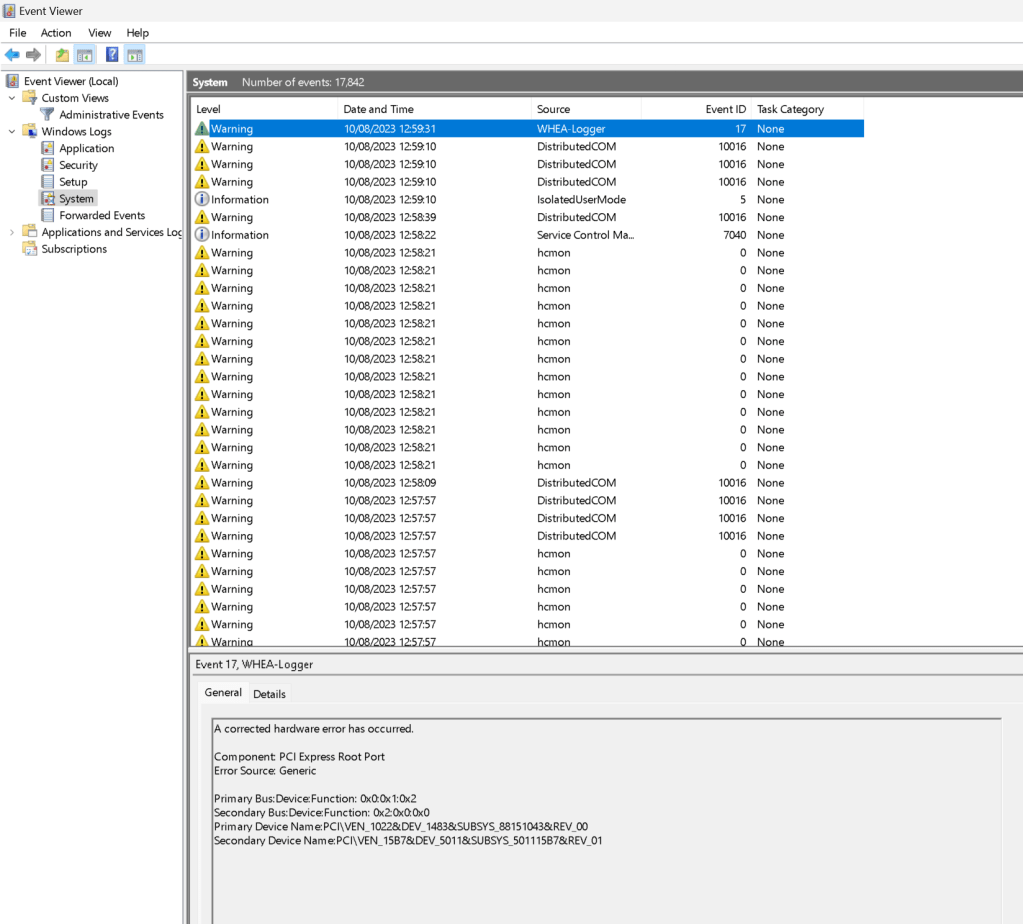
Task: Click 'Component: PCI Express Root Port' line
Action: [x=299, y=756]
